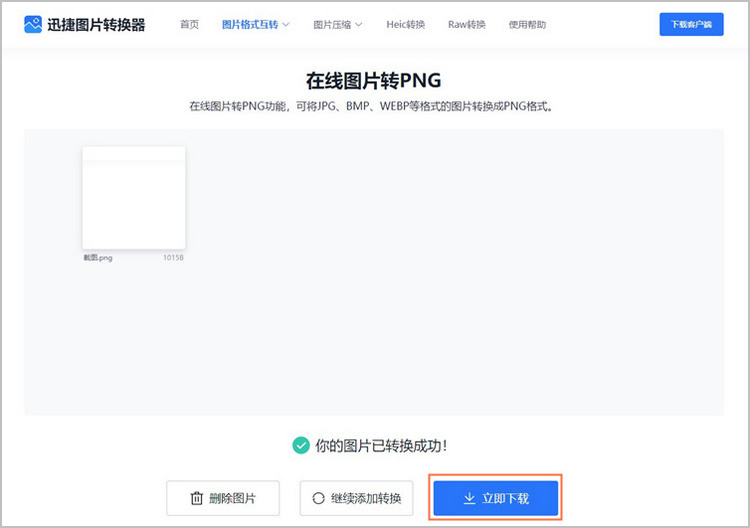Click the 下载客户端 button
Viewport: 750px width, 528px height.
click(x=691, y=24)
